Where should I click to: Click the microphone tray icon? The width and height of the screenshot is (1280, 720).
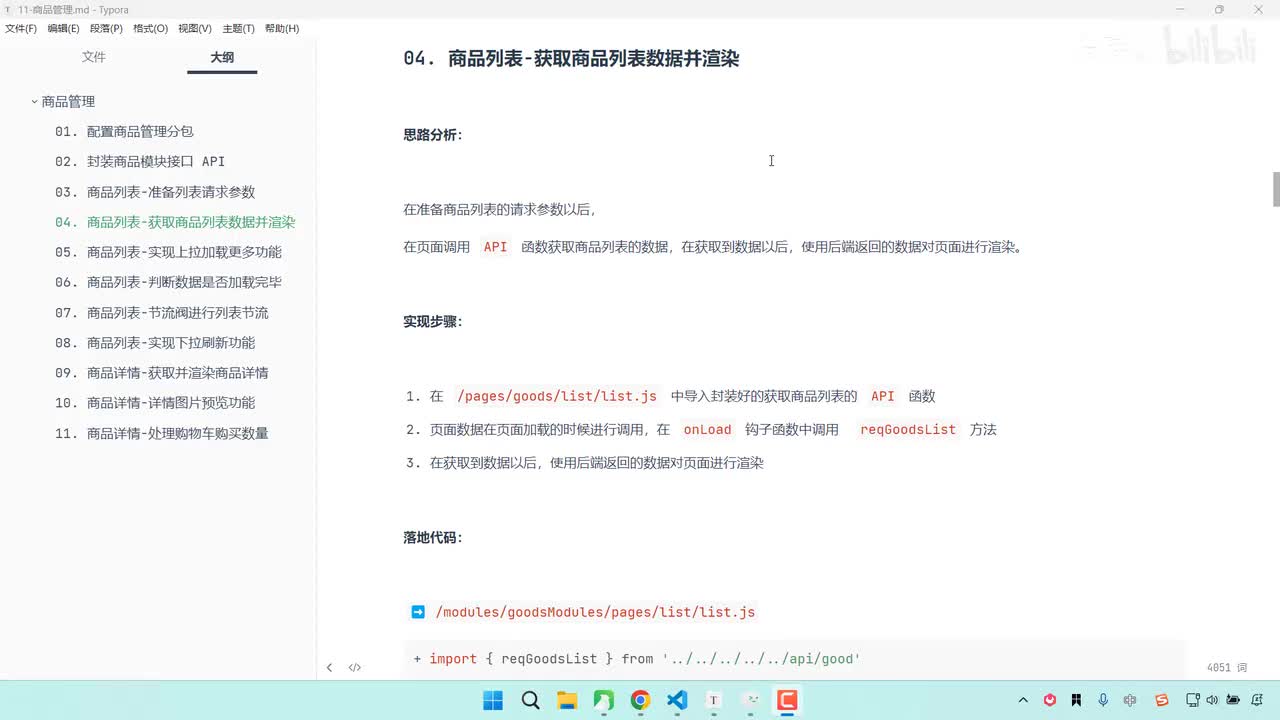(x=1103, y=700)
